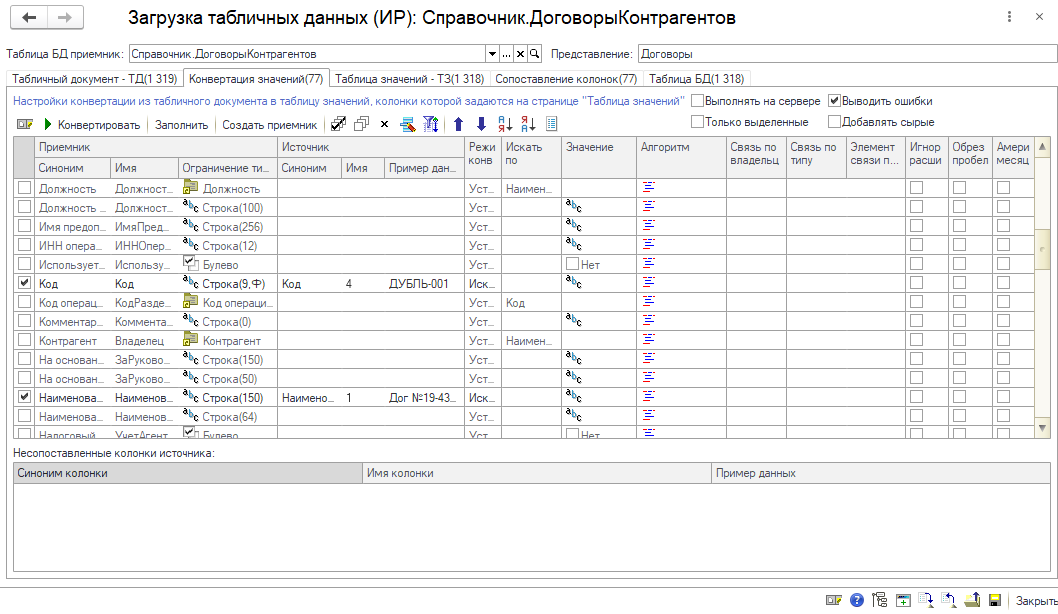
Task: Sort rows descending with the Я-А icon
Action: click(x=528, y=125)
